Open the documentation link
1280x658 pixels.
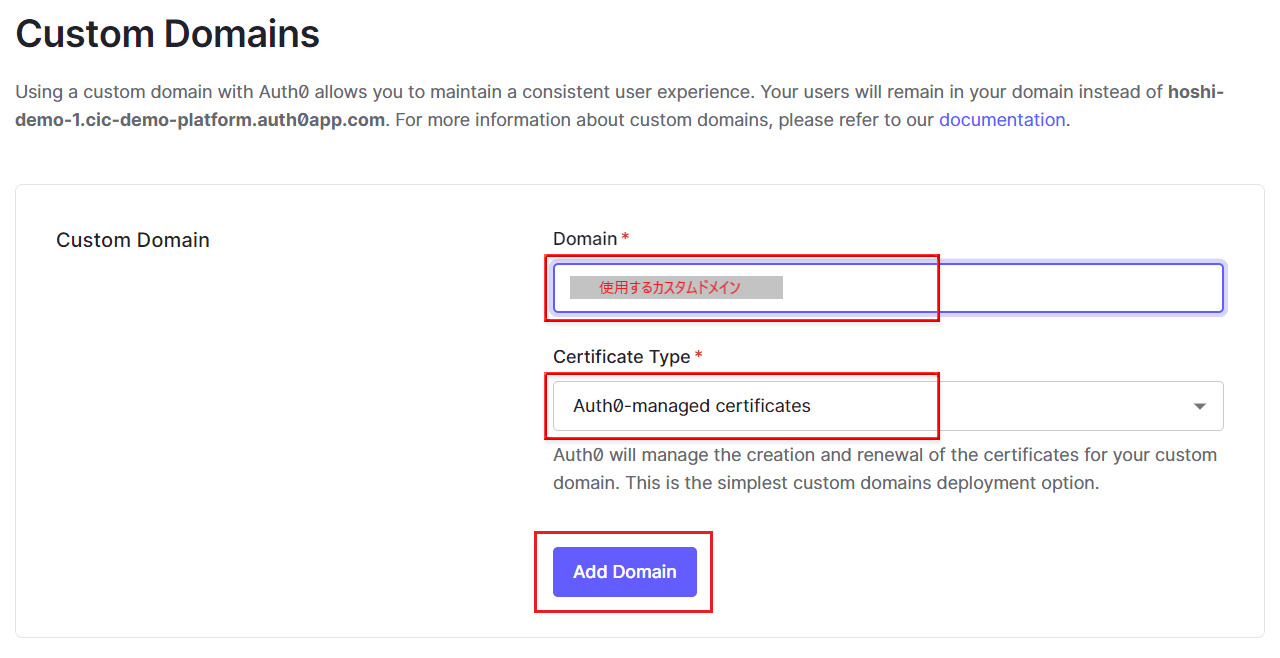pos(1001,120)
